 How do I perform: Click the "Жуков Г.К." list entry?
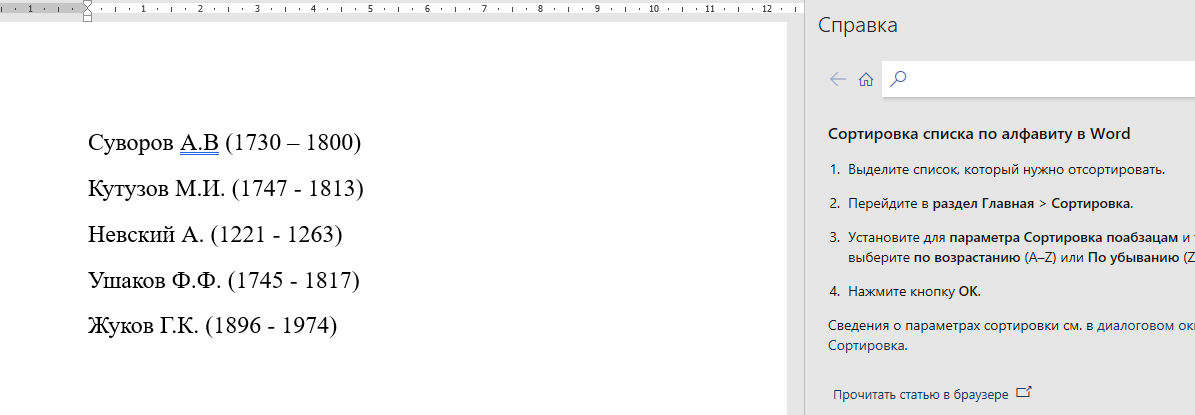212,325
